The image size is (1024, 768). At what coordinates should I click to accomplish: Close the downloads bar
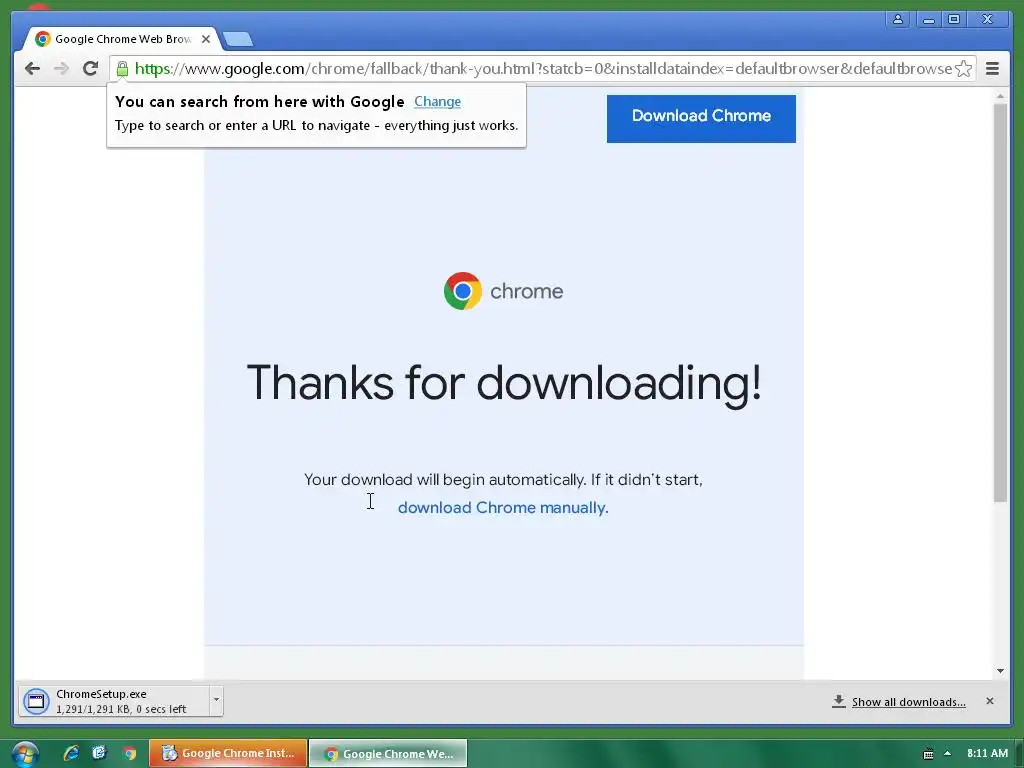(x=989, y=701)
